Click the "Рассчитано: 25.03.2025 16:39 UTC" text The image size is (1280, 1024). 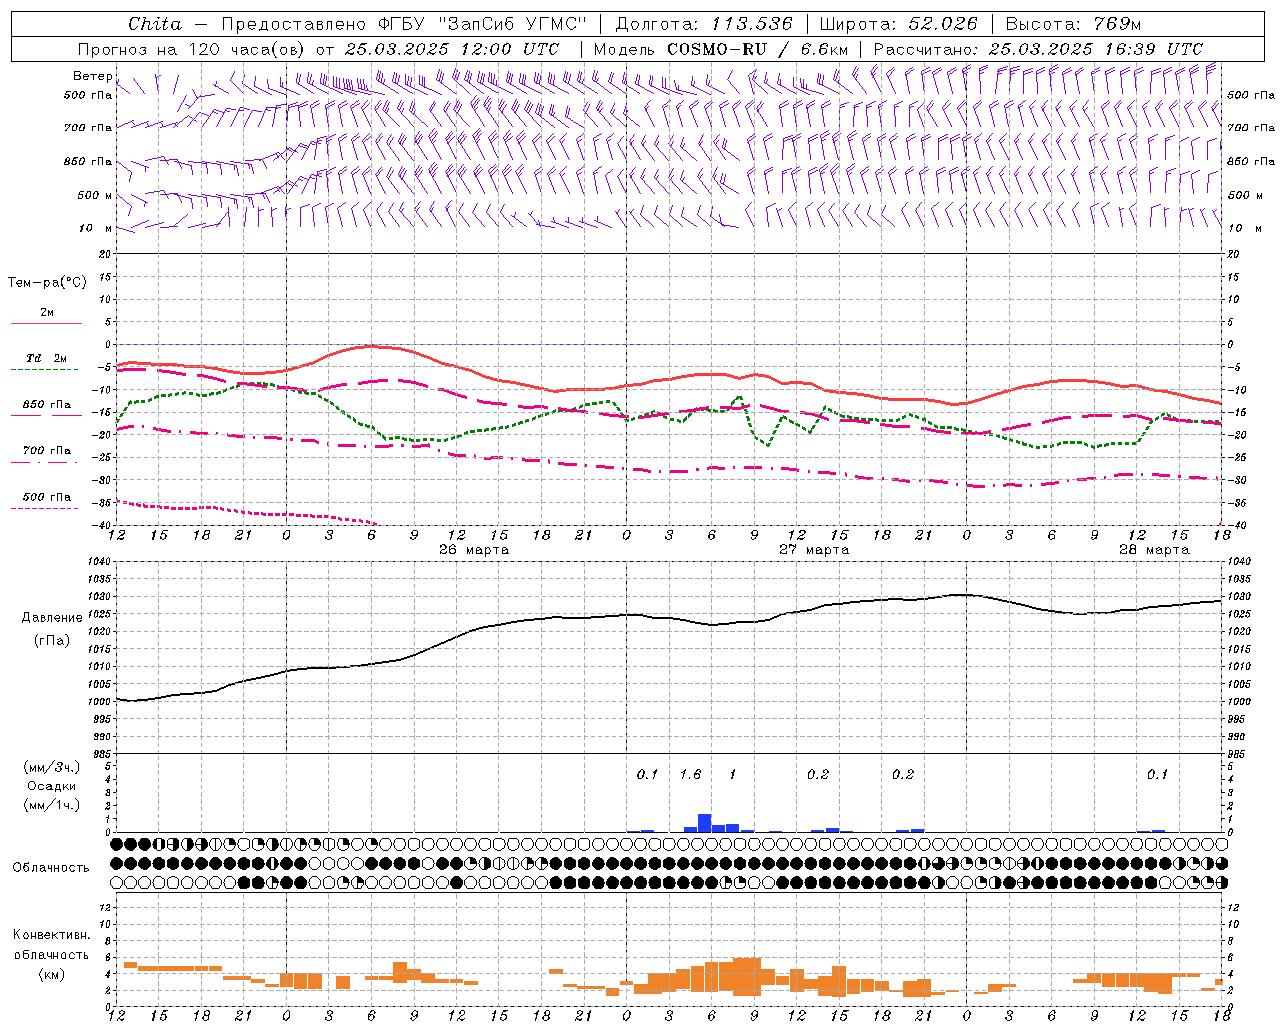click(1038, 49)
